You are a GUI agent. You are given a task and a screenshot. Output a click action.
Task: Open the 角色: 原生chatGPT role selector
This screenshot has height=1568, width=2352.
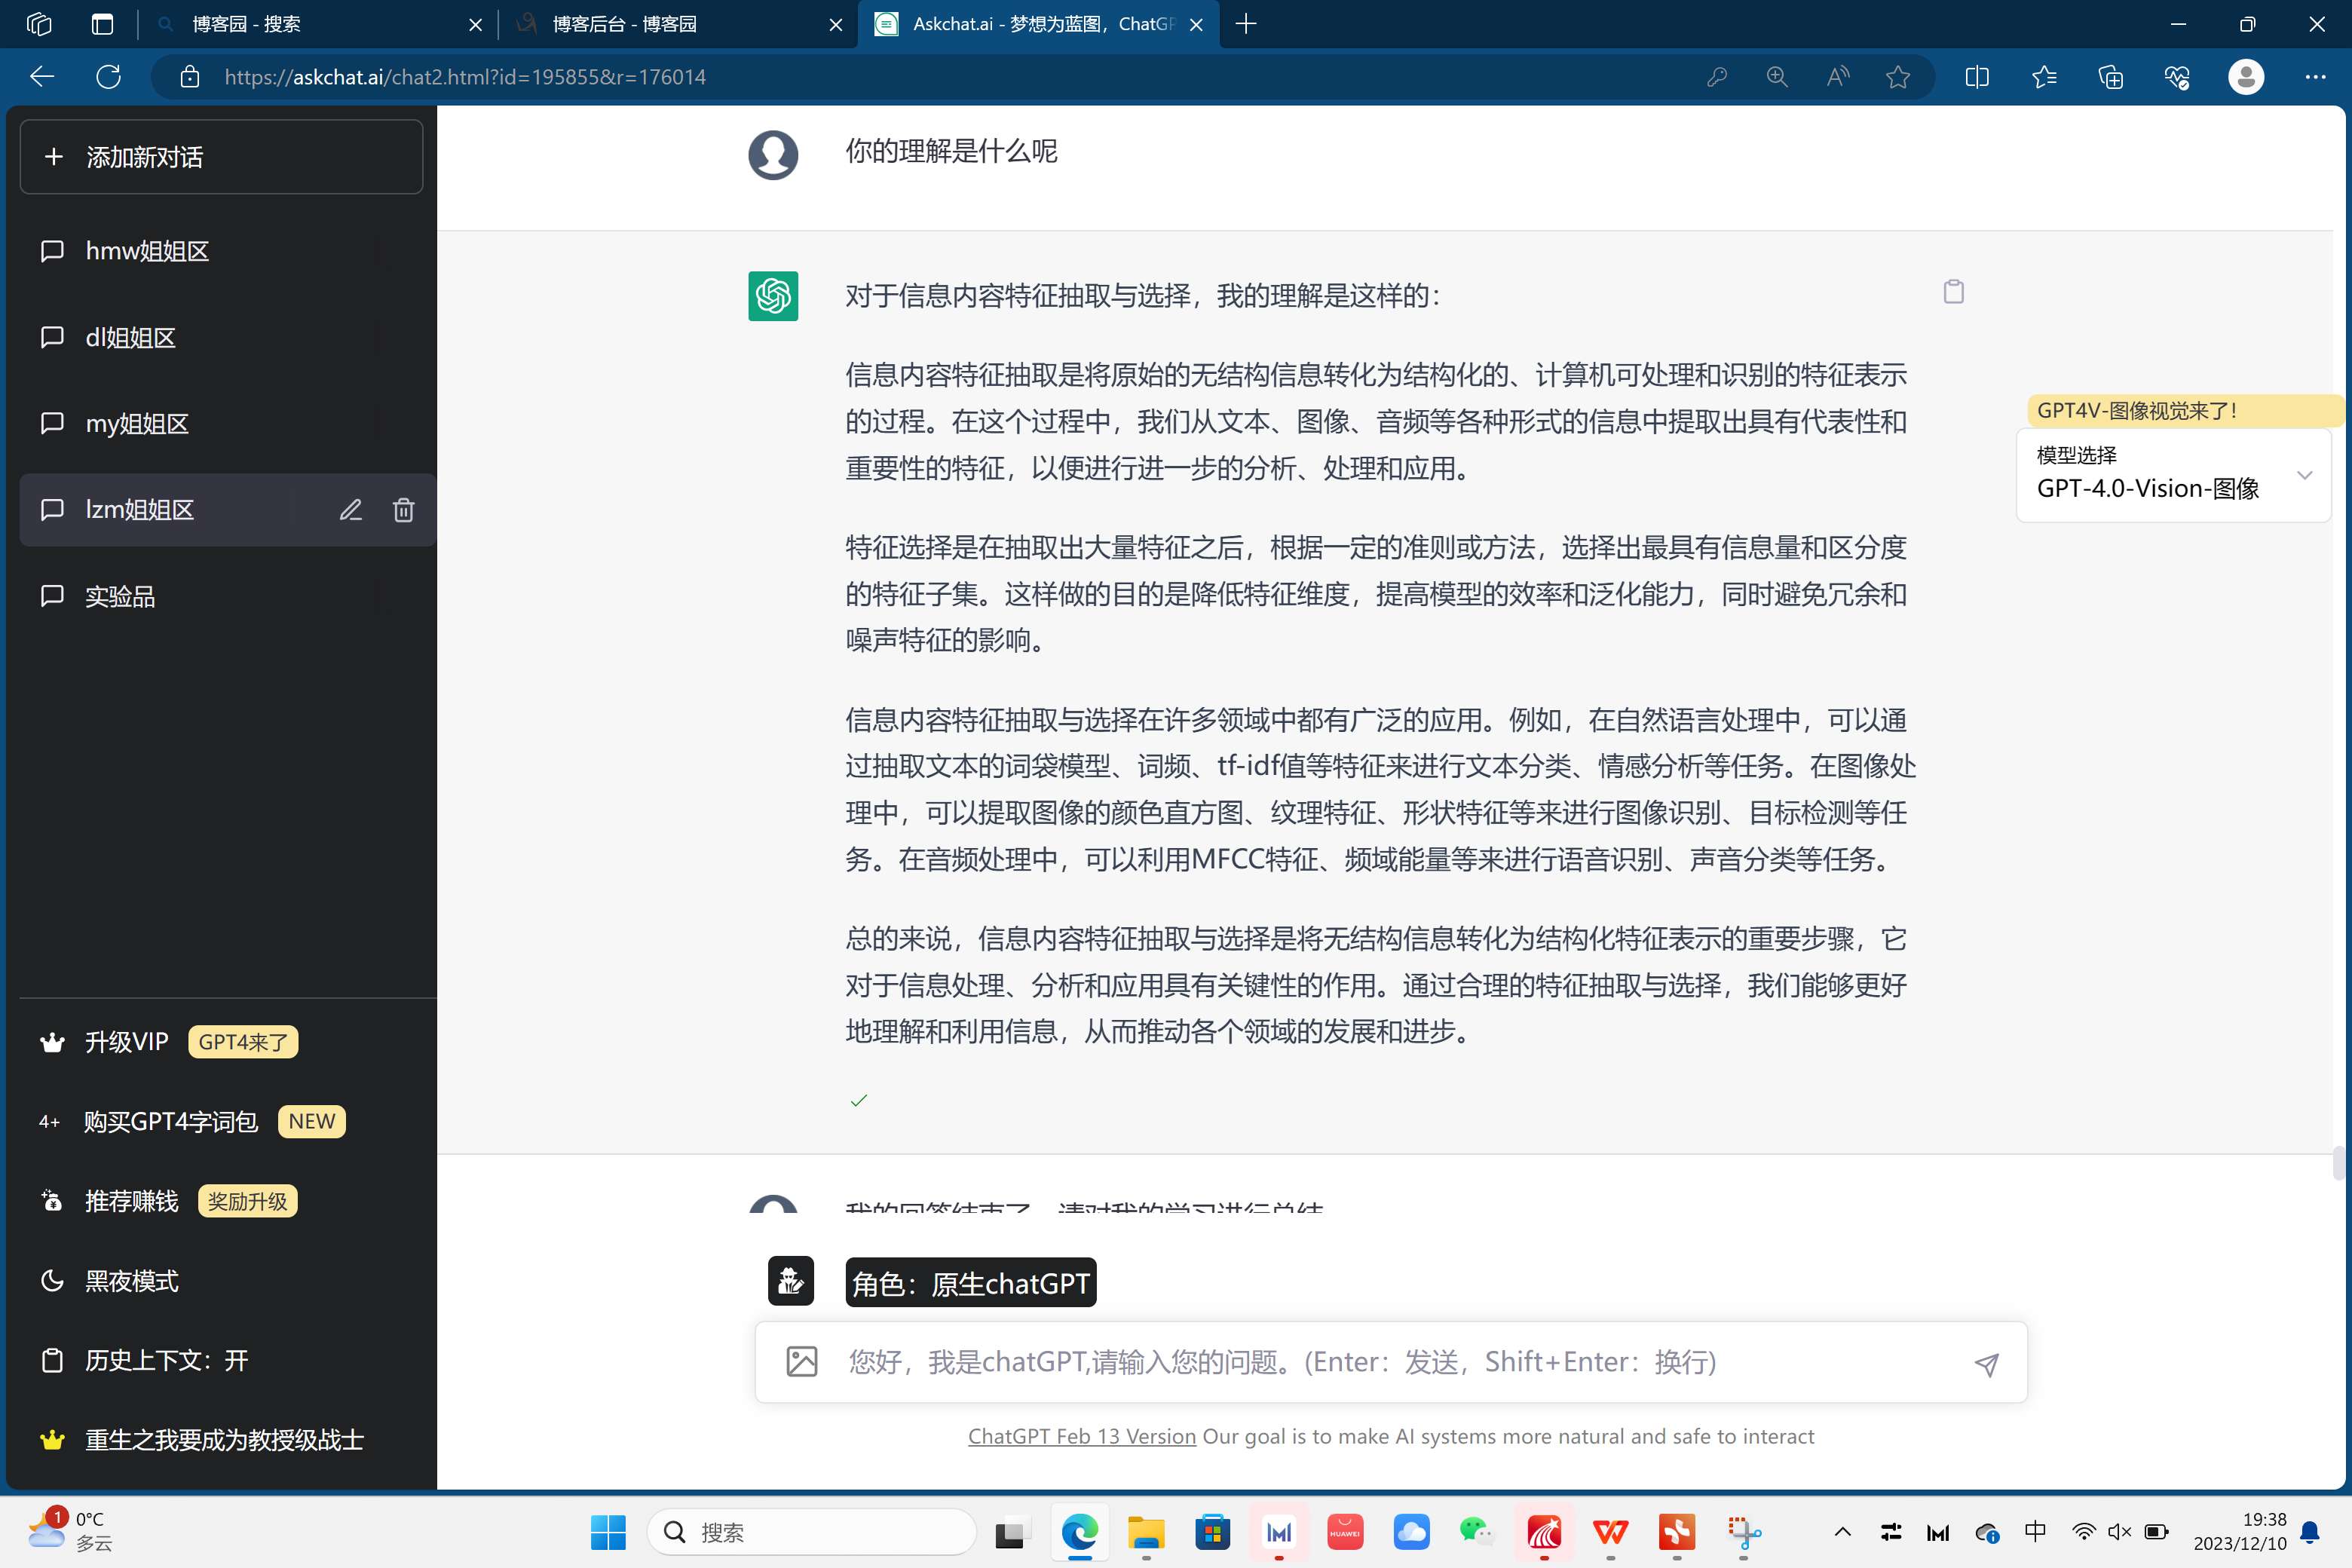[x=970, y=1283]
